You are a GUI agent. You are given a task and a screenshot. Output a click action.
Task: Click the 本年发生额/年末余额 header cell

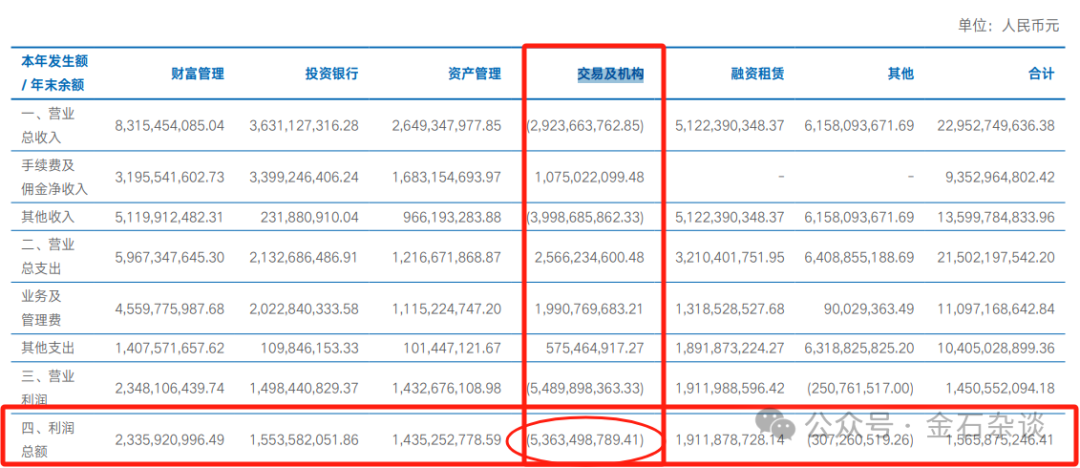pos(54,74)
